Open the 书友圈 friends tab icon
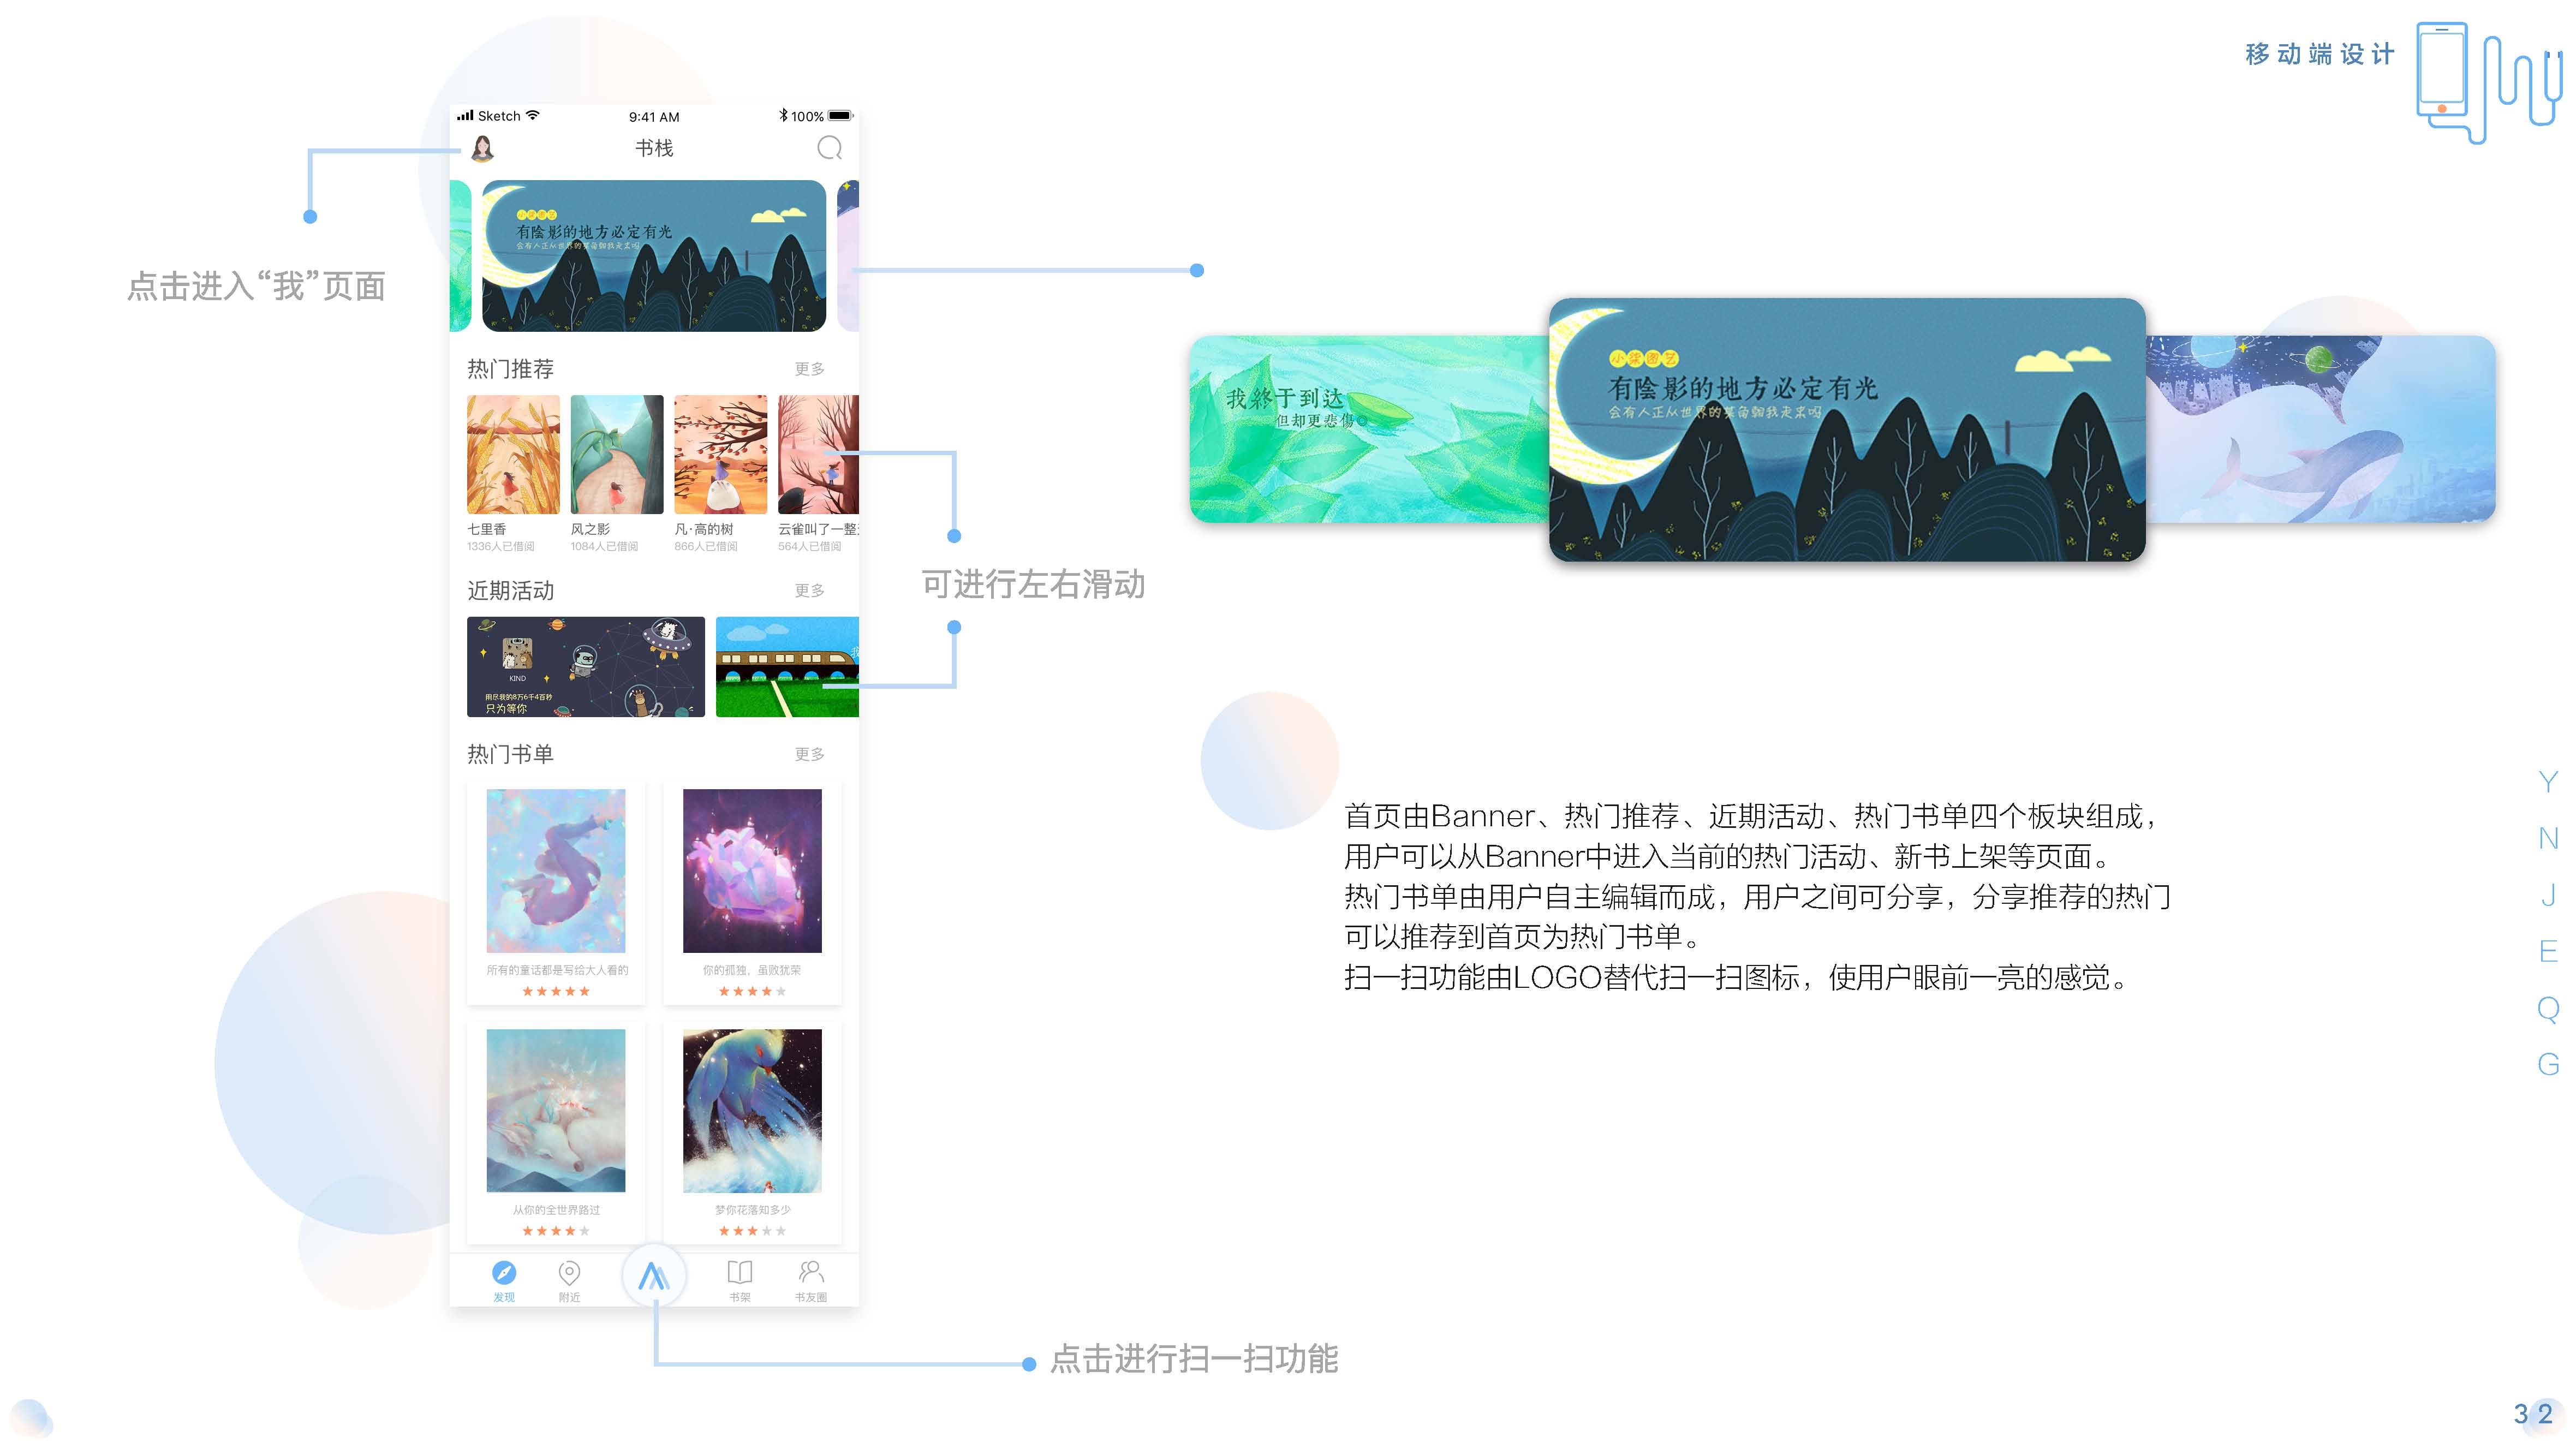 click(811, 1273)
